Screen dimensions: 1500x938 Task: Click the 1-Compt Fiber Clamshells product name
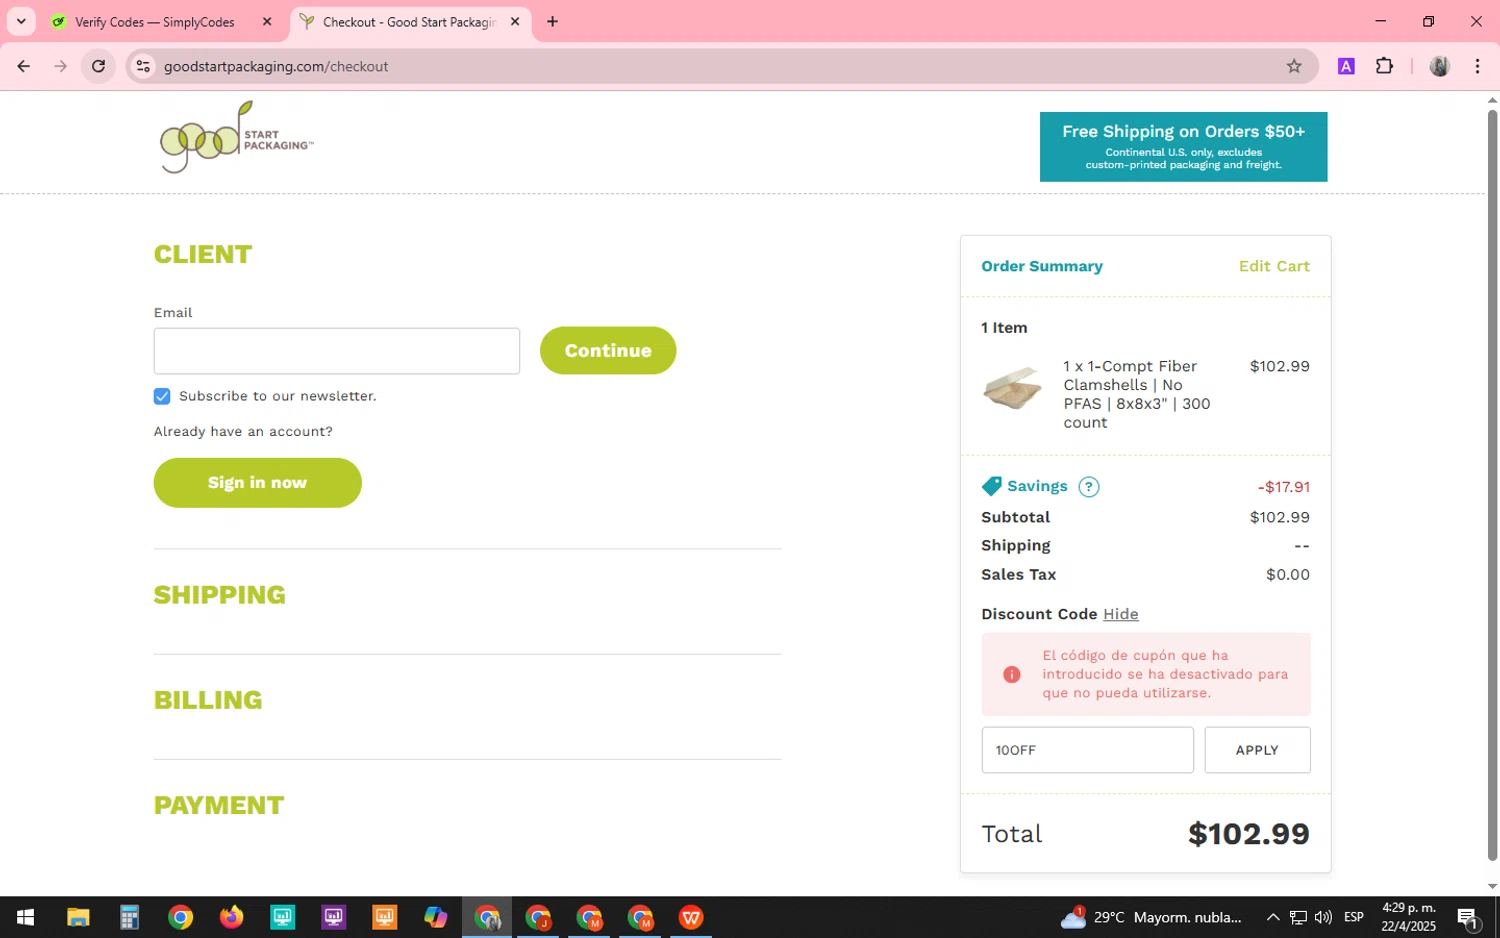click(1137, 394)
